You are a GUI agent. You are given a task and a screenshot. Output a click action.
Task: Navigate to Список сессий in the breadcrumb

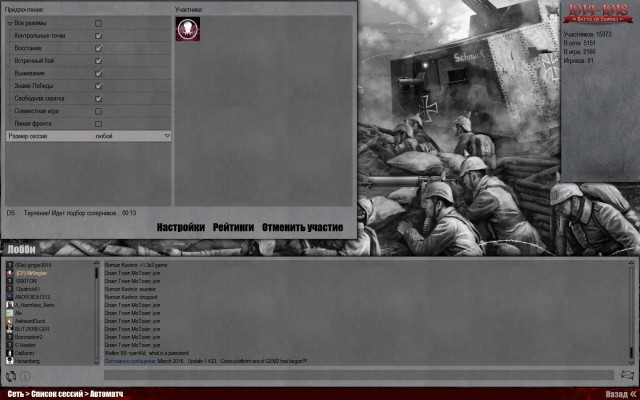57,394
